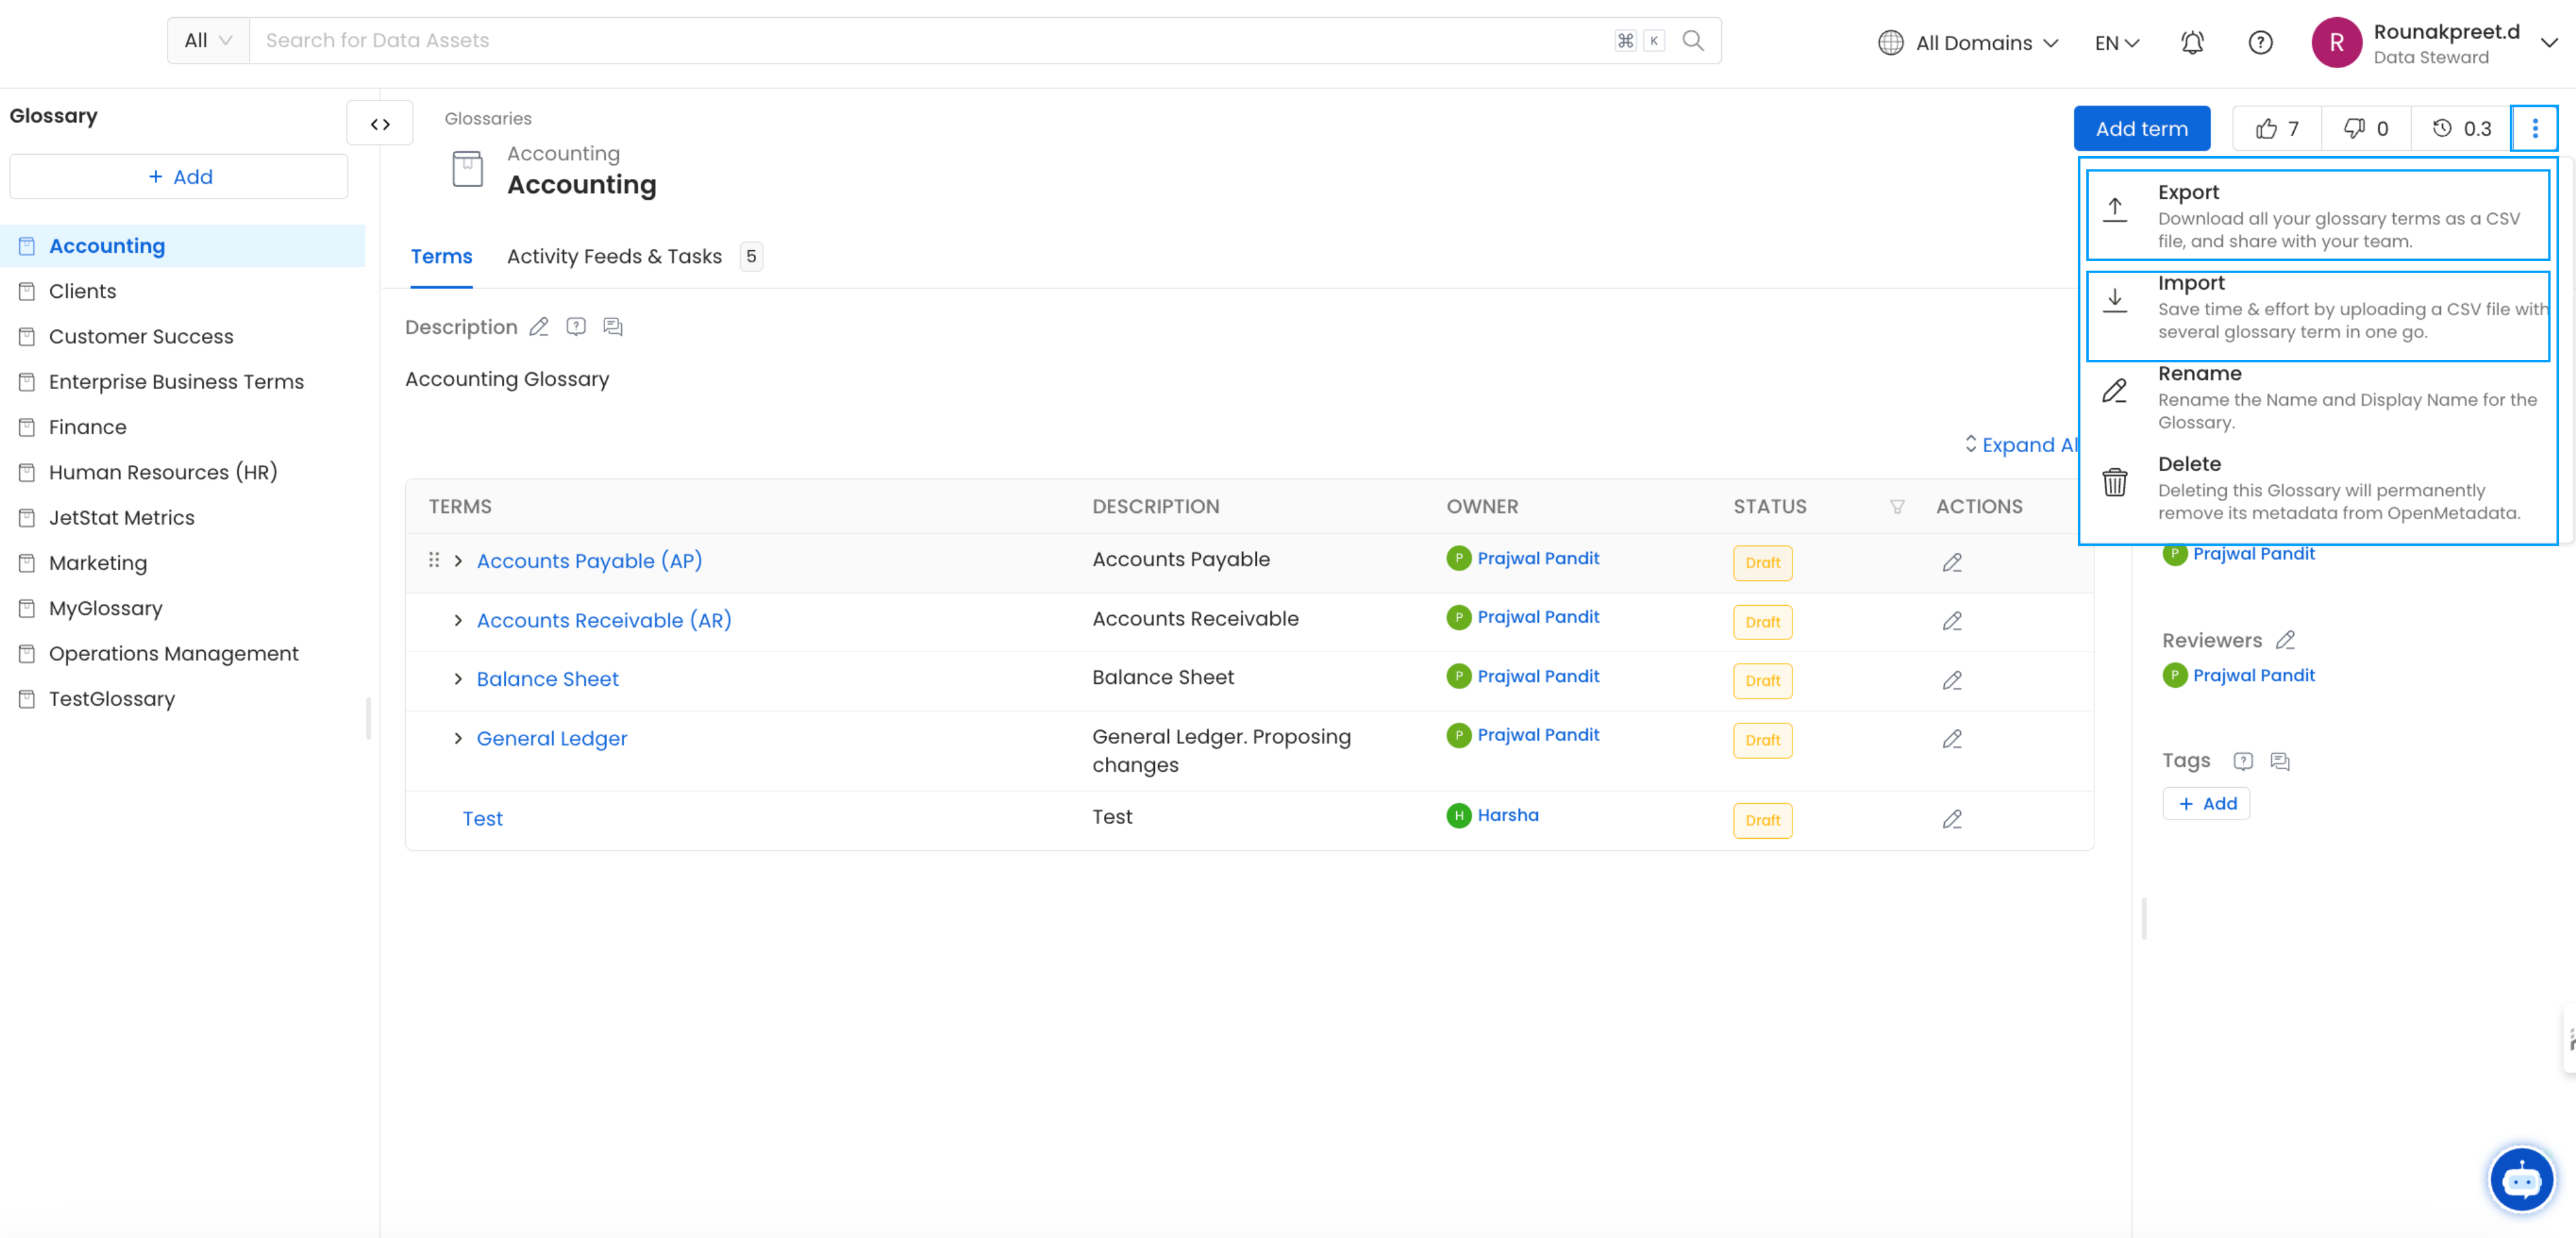Image resolution: width=2576 pixels, height=1238 pixels.
Task: Click the thumbs down dislike button
Action: coord(2365,128)
